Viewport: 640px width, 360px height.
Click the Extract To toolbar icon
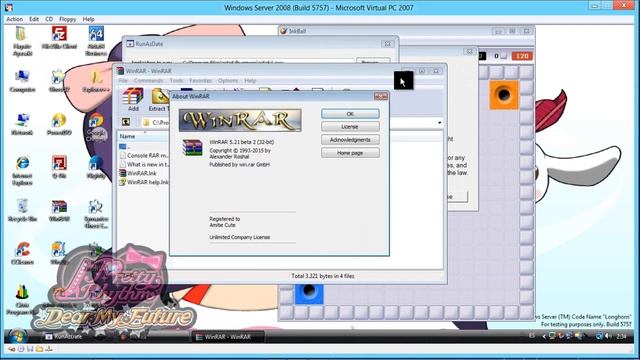[159, 99]
